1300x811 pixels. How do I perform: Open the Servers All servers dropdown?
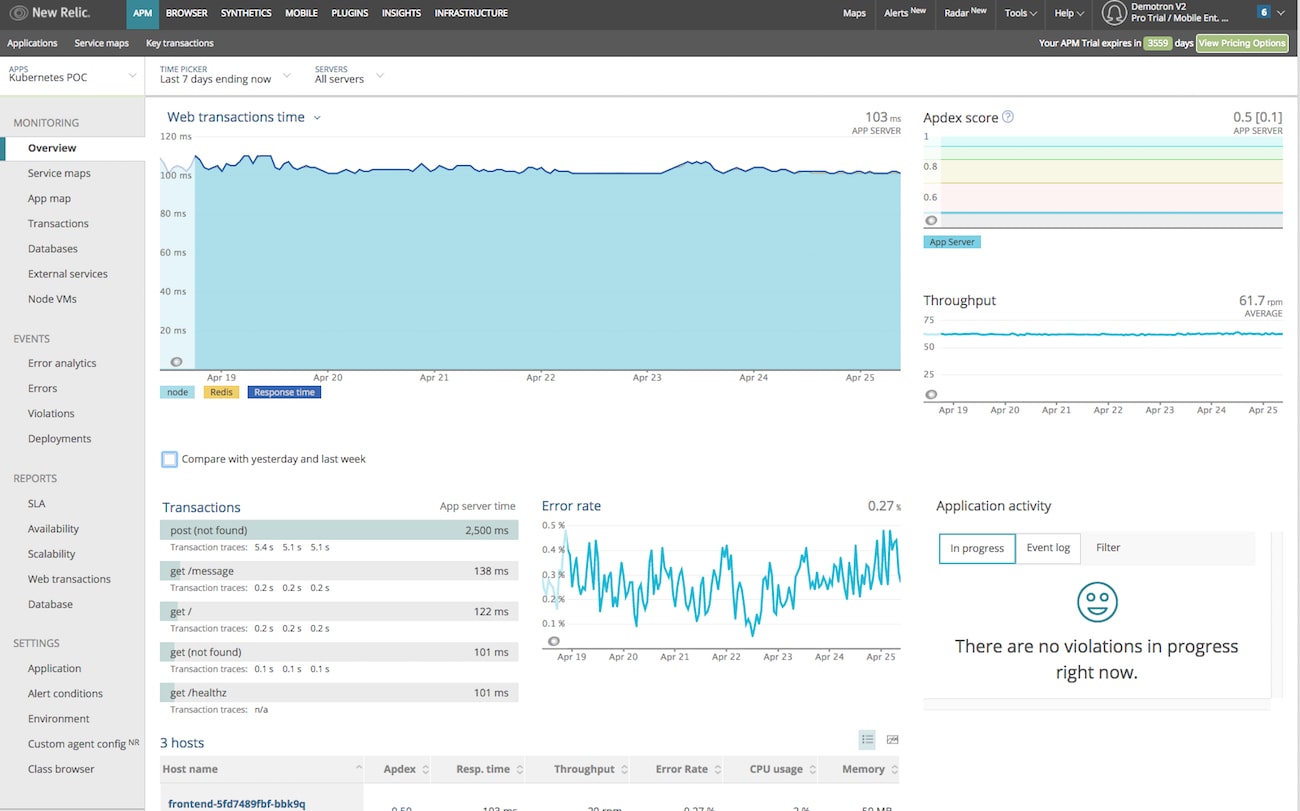point(348,75)
